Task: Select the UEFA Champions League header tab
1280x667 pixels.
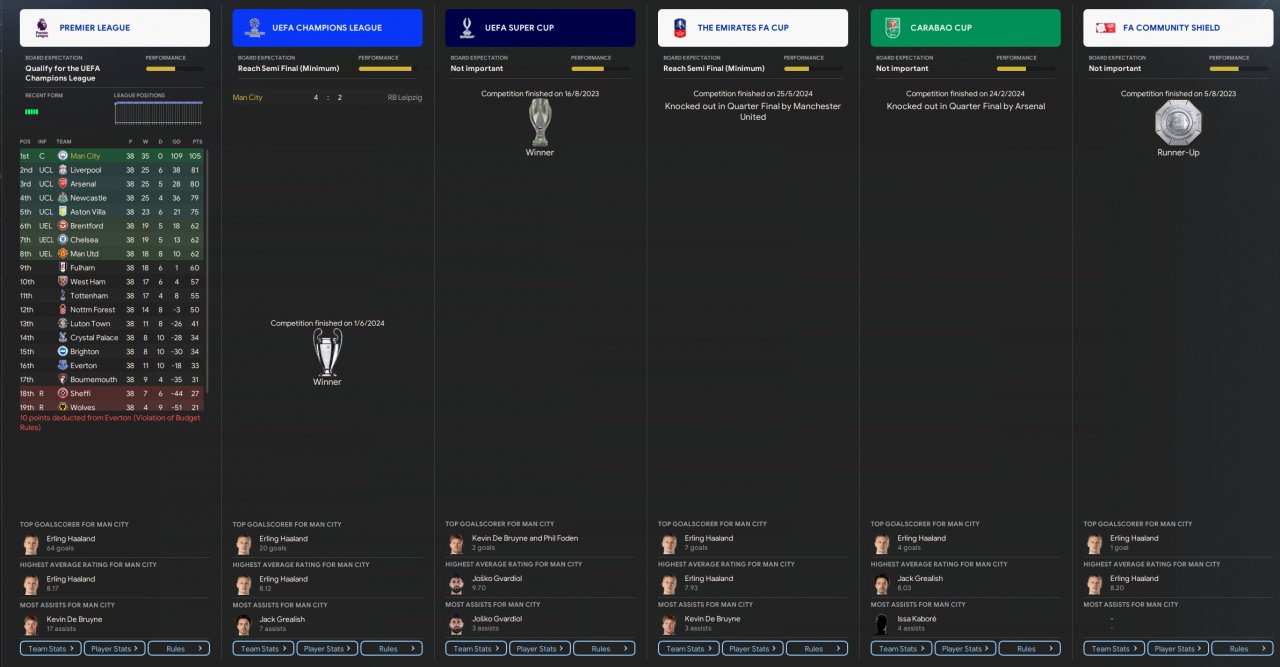Action: point(328,28)
